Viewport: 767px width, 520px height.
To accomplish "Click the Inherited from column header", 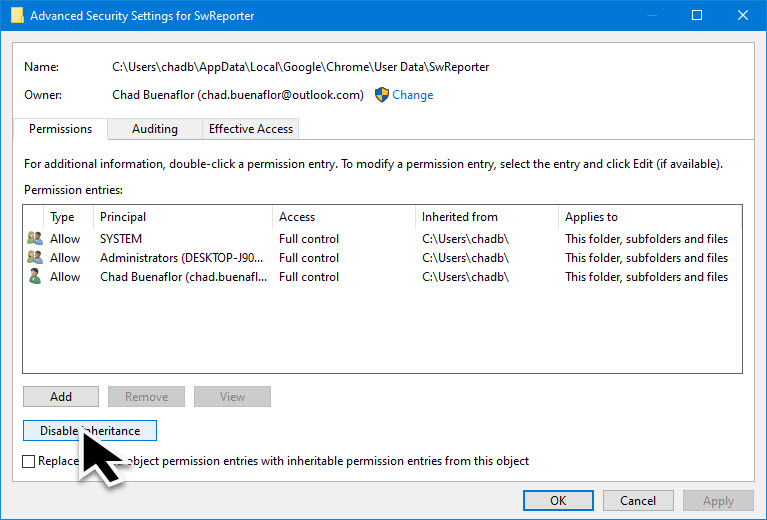I will (x=487, y=217).
